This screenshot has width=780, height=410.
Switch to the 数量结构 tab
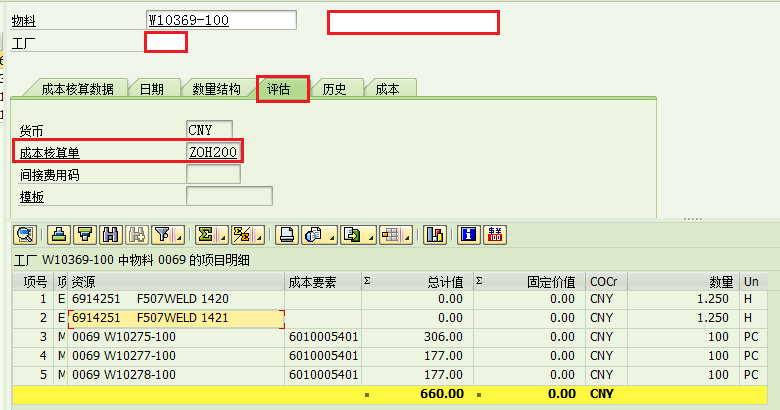pyautogui.click(x=216, y=89)
